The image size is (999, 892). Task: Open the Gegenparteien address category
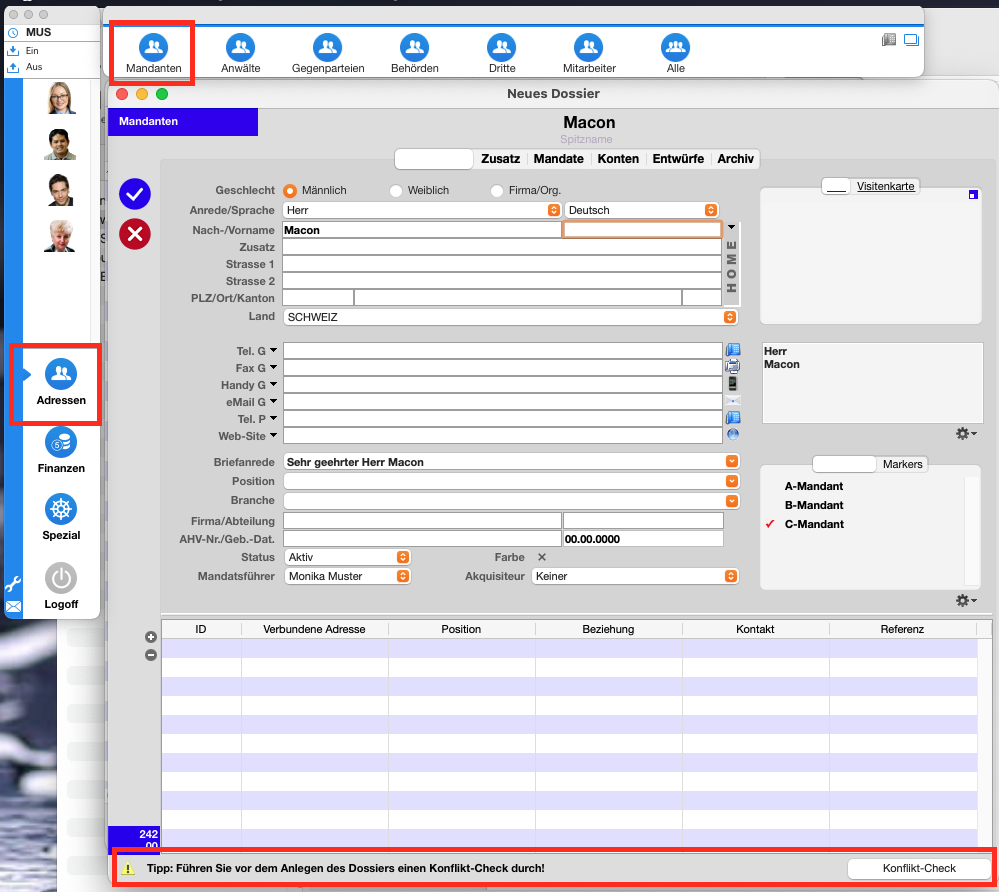[327, 54]
